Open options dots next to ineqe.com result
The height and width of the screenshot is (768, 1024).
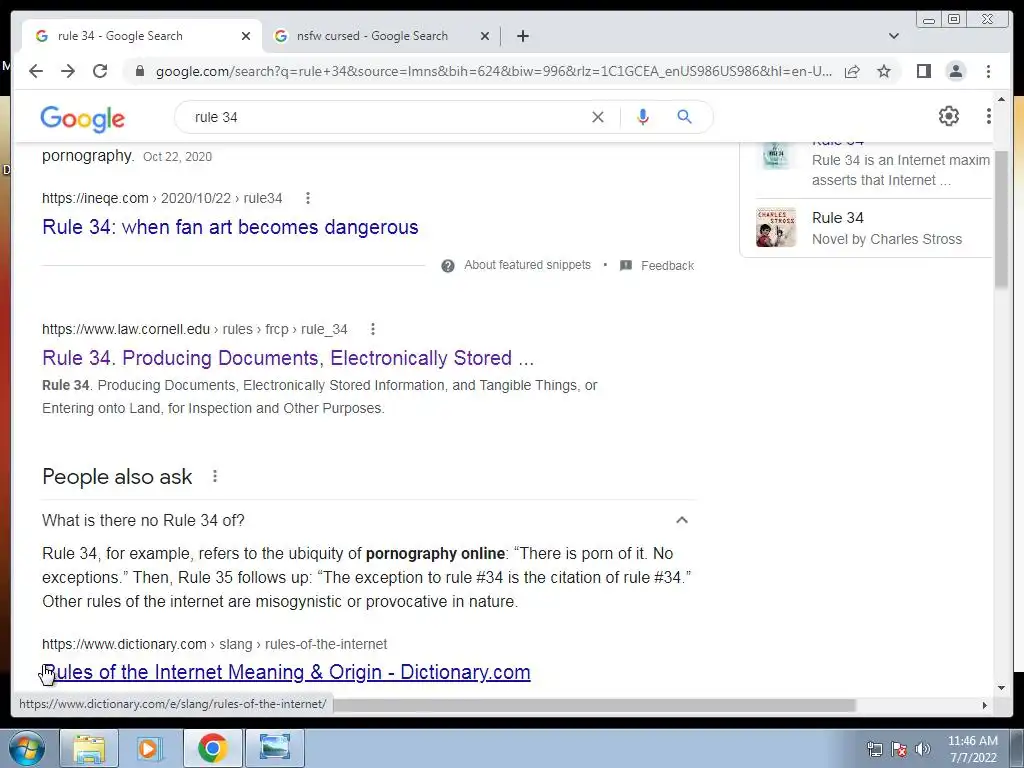click(308, 198)
